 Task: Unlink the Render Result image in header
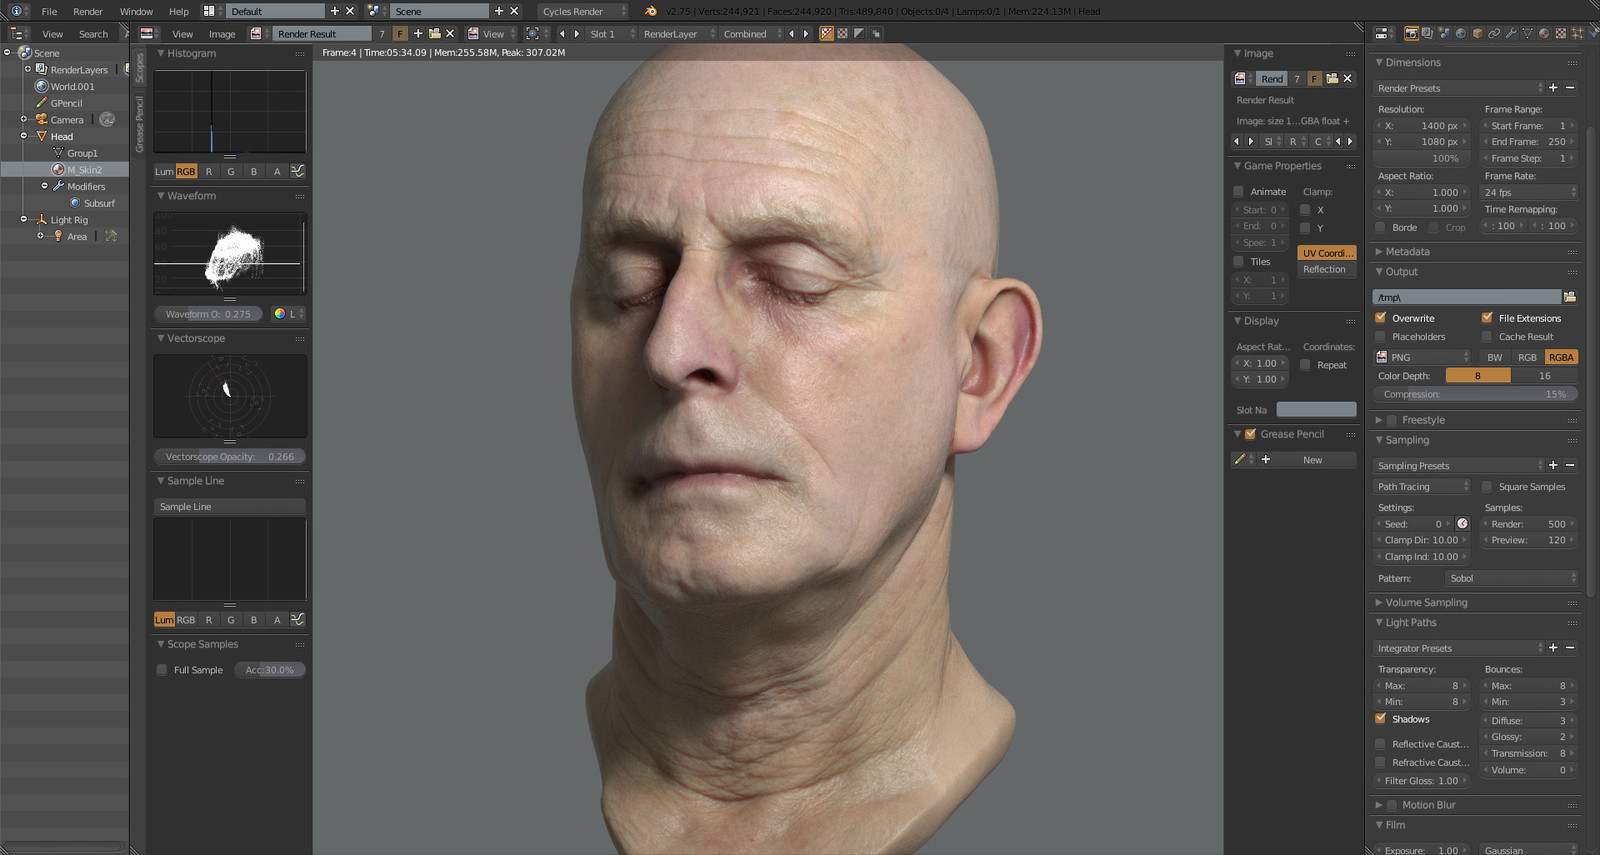point(450,33)
